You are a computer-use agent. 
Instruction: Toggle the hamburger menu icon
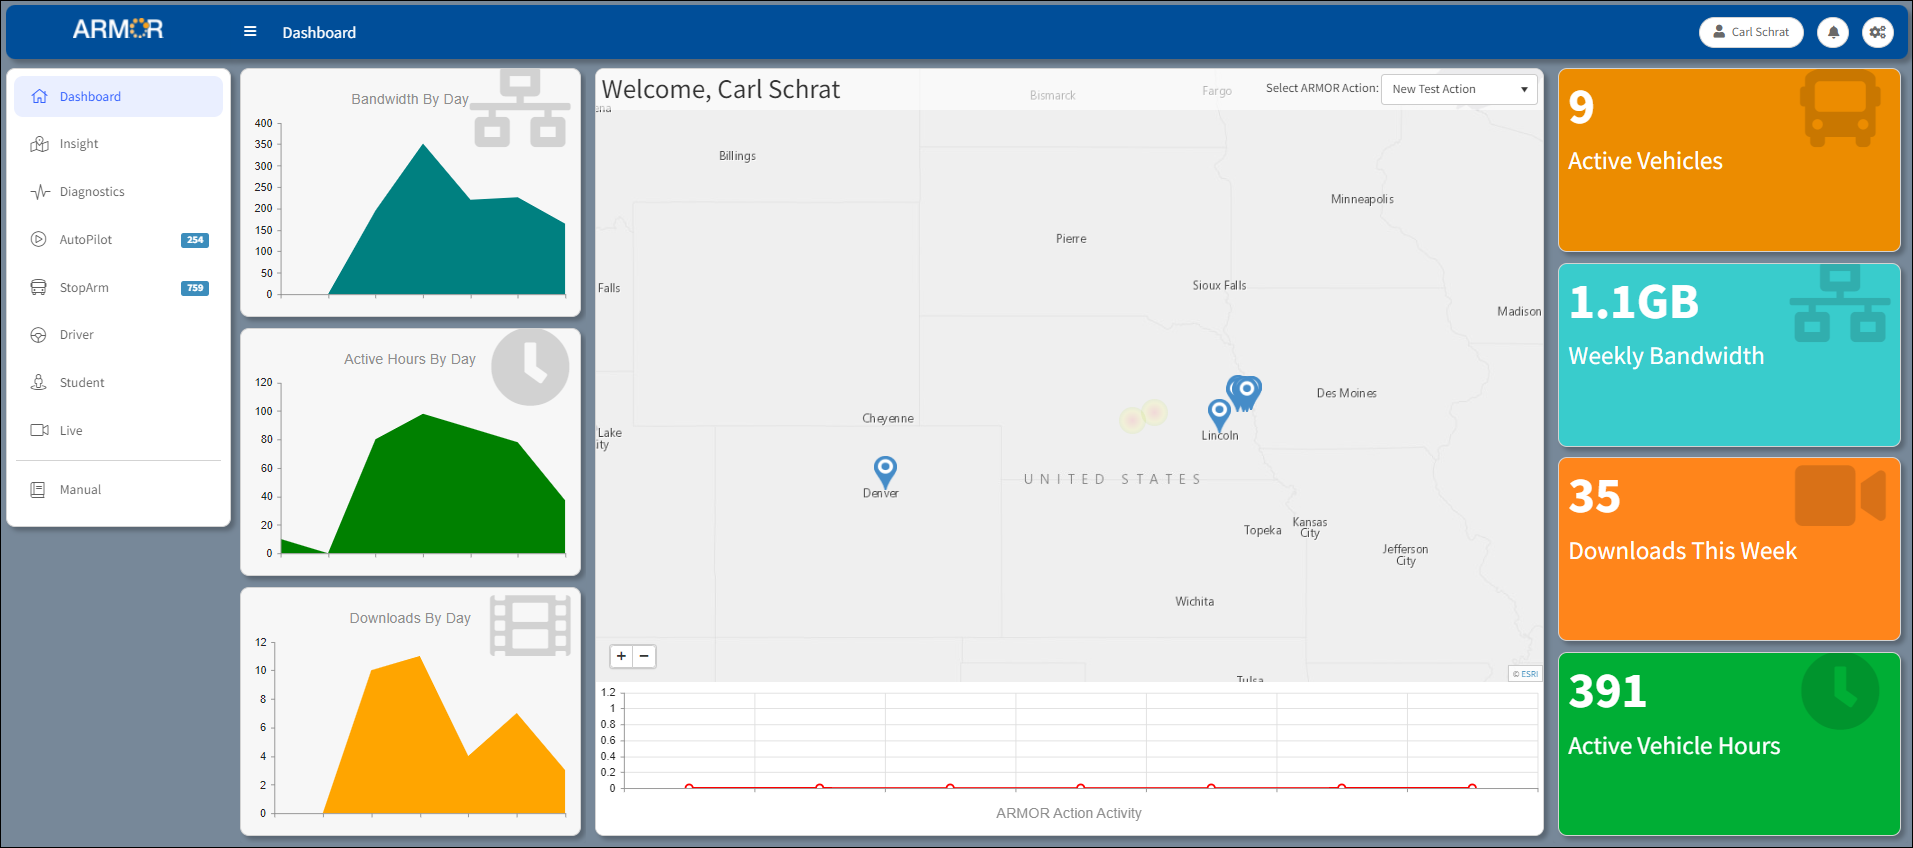click(250, 32)
